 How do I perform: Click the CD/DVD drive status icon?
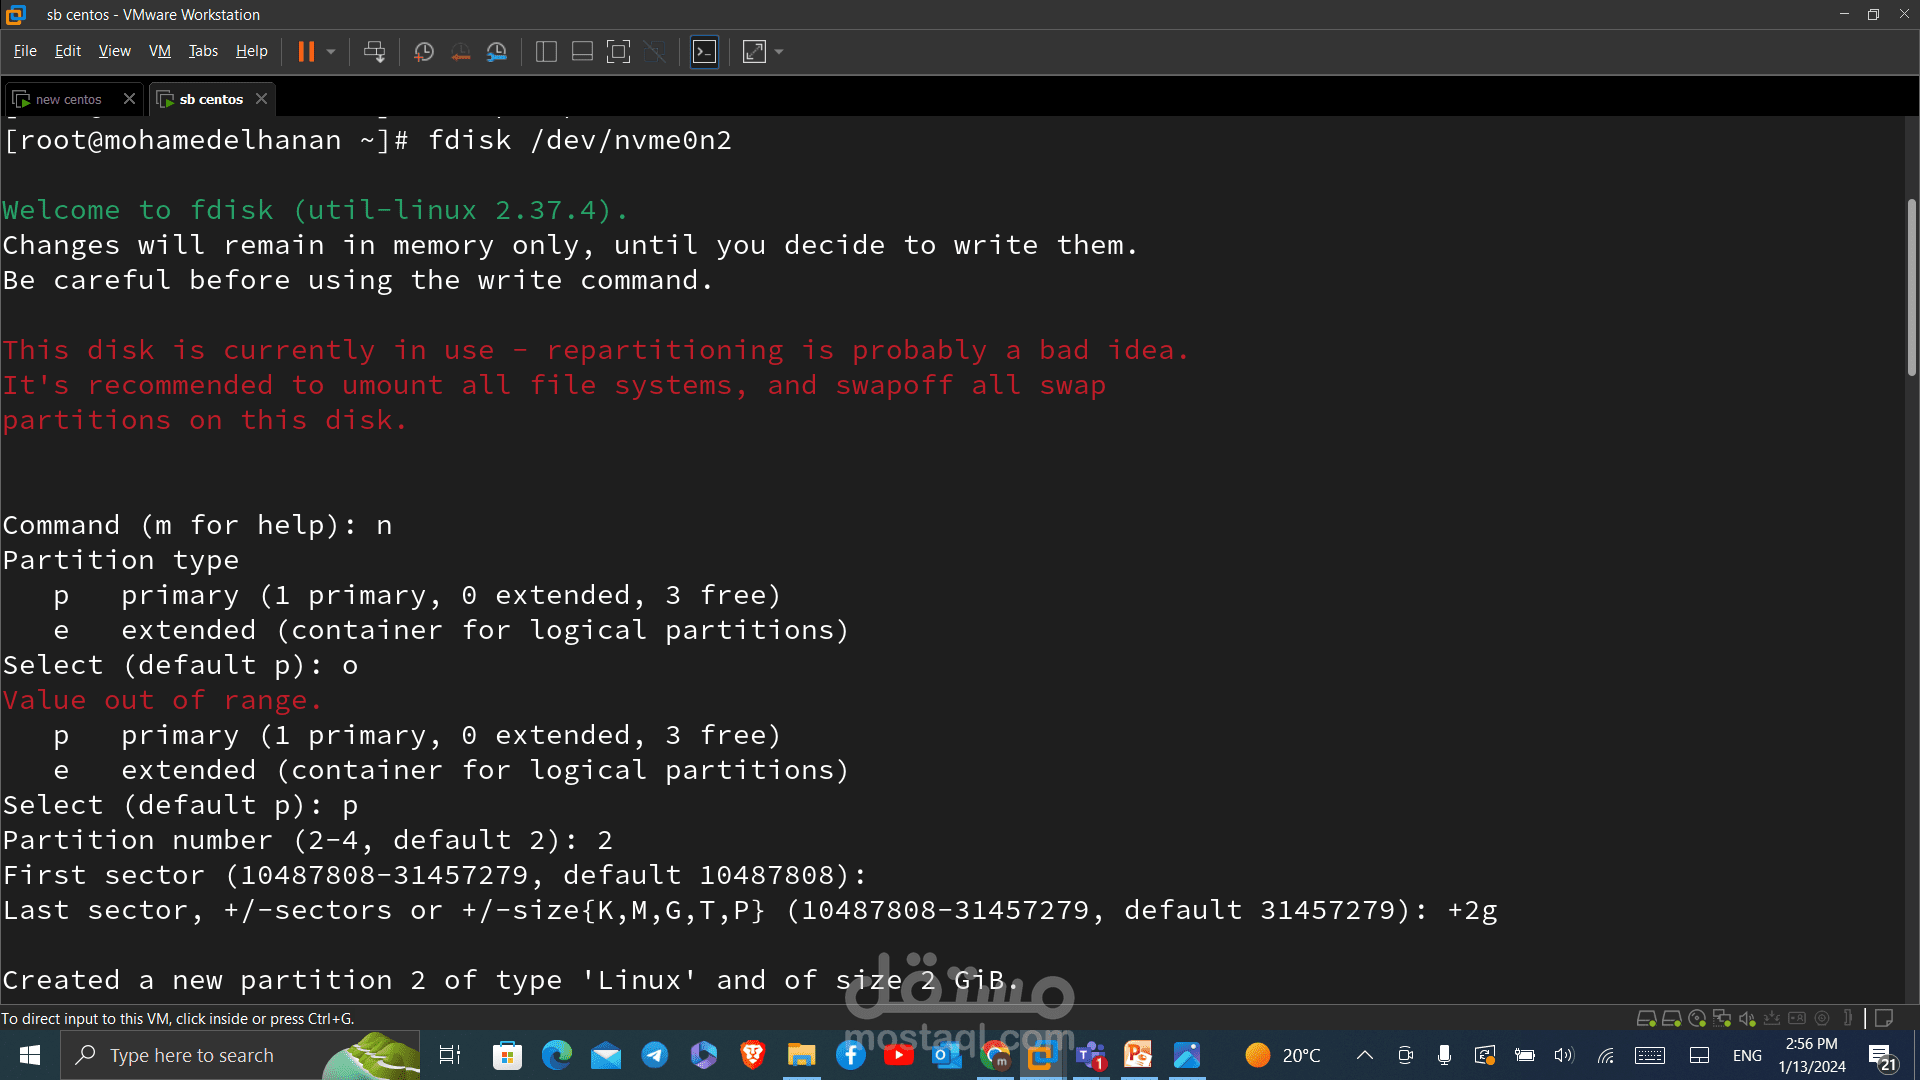[x=1697, y=1018]
